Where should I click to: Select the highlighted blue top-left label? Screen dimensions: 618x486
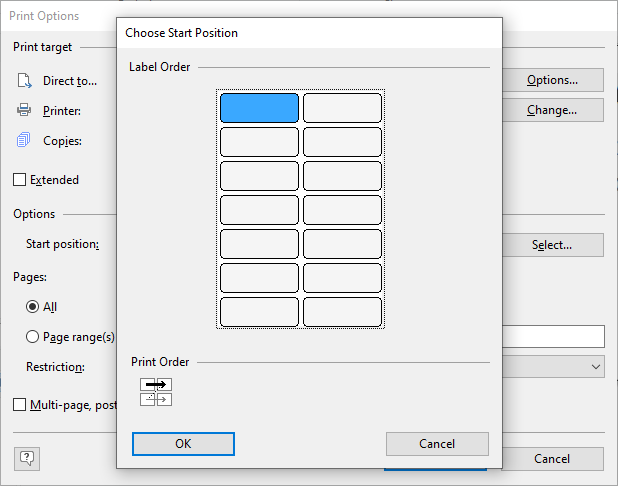259,108
